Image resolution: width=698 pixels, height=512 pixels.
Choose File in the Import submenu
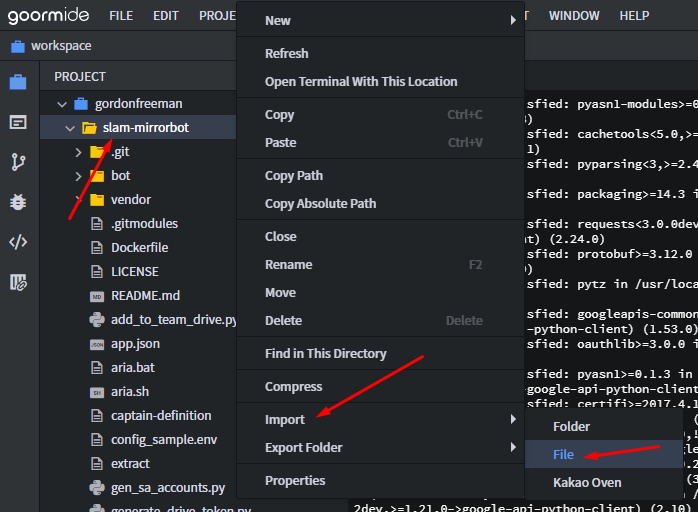564,454
